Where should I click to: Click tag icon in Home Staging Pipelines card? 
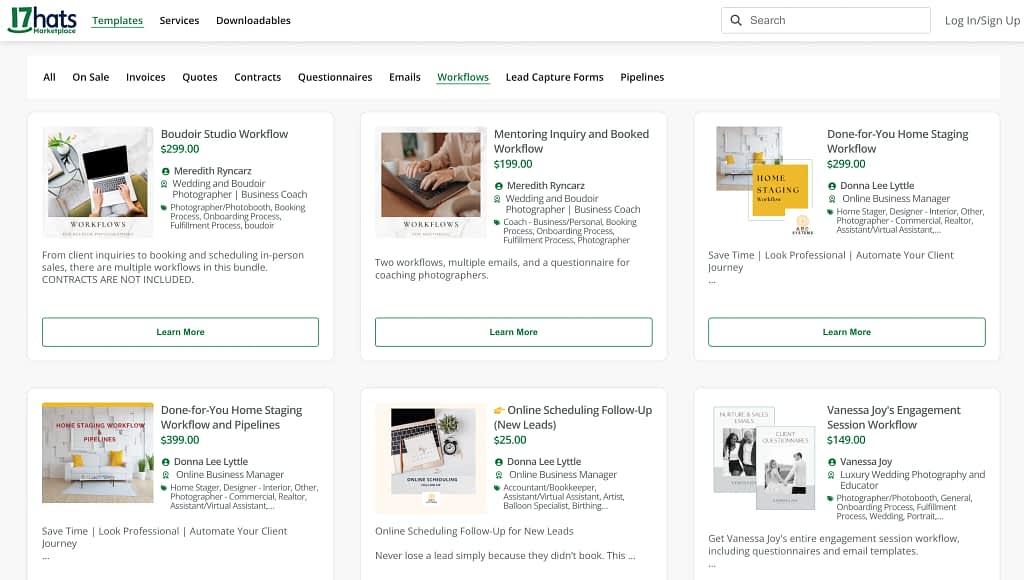[x=164, y=488]
